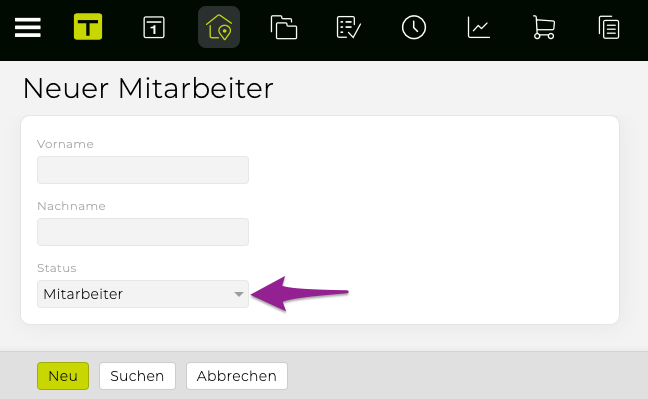
Task: Click the Abbrechen button
Action: pyautogui.click(x=237, y=376)
